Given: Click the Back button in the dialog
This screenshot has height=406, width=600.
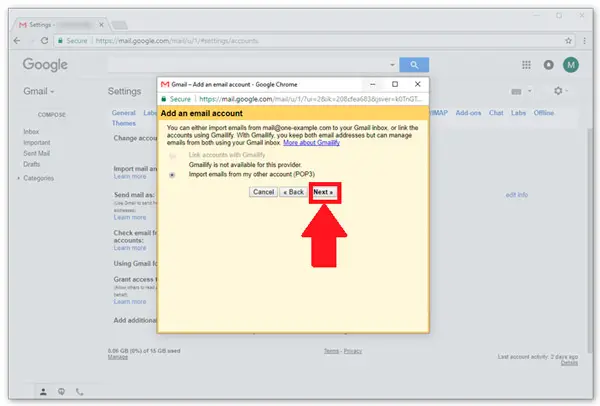Looking at the screenshot, I should pos(293,192).
